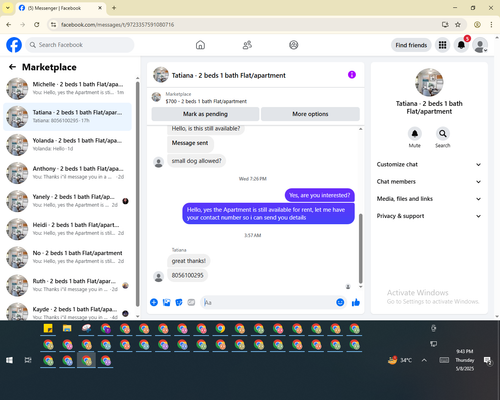Open the account avatar dropdown
The height and width of the screenshot is (400, 500).
tap(480, 45)
